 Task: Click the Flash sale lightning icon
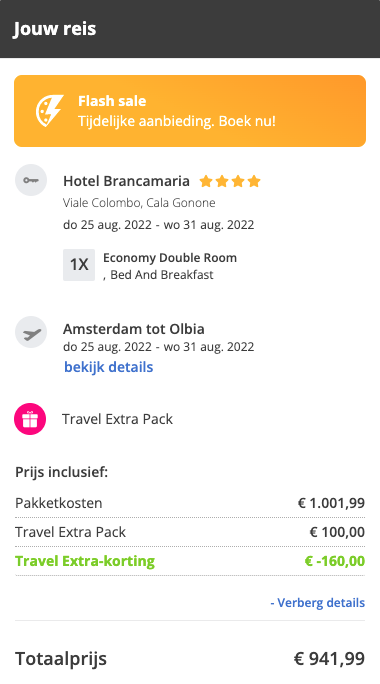pyautogui.click(x=49, y=111)
